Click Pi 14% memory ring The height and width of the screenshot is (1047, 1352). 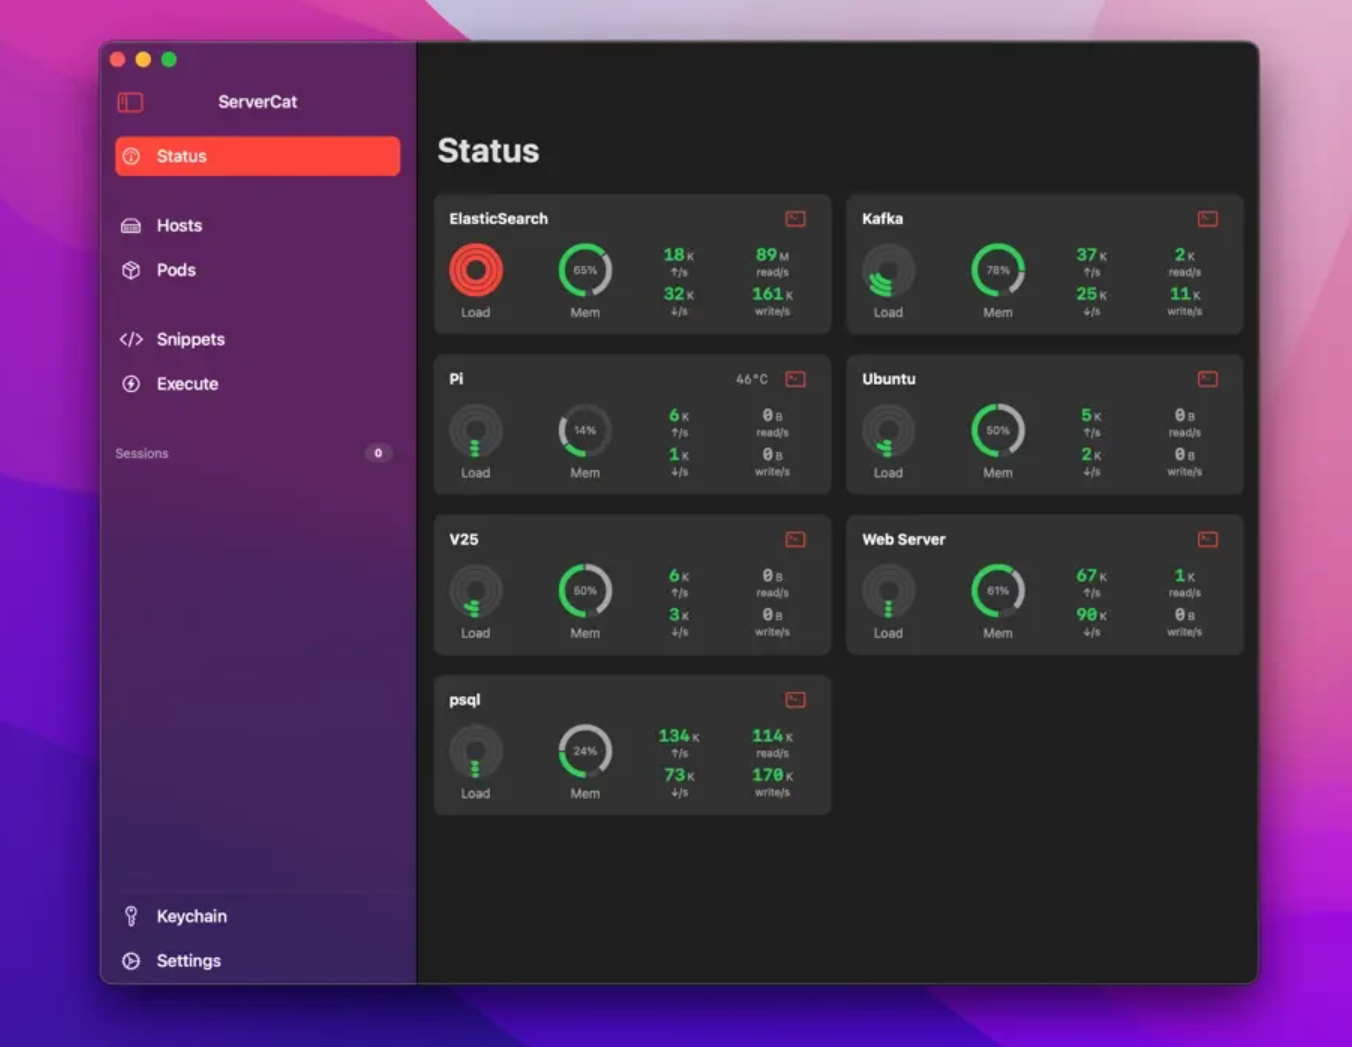pos(585,431)
